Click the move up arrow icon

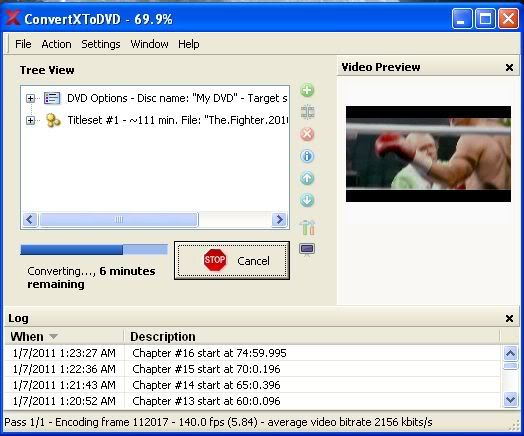[x=307, y=178]
